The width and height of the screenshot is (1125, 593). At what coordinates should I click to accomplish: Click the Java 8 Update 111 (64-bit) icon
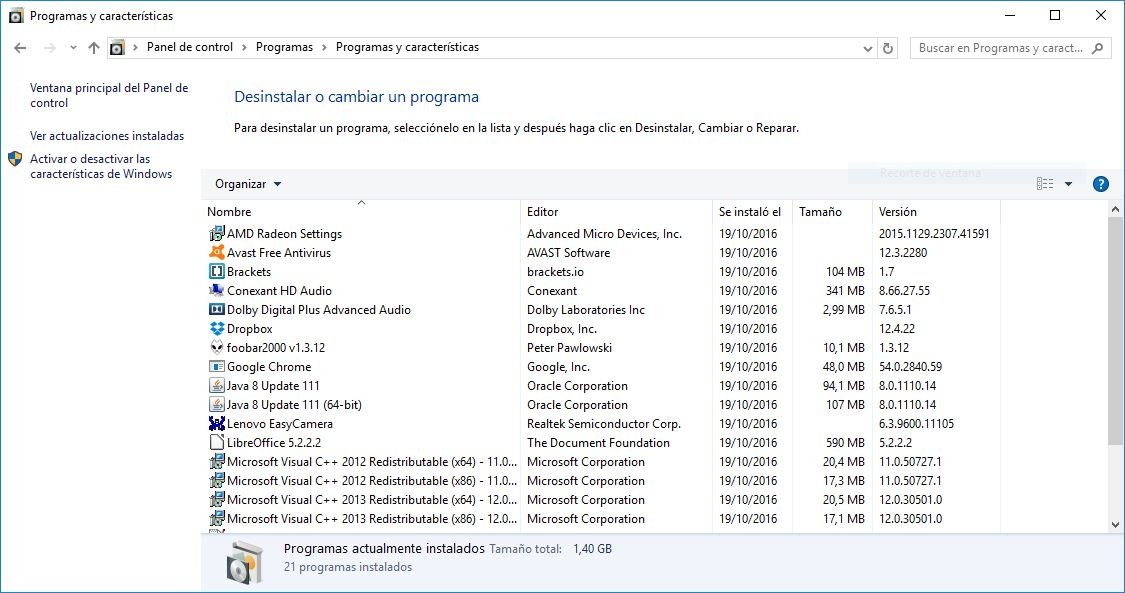click(x=217, y=404)
